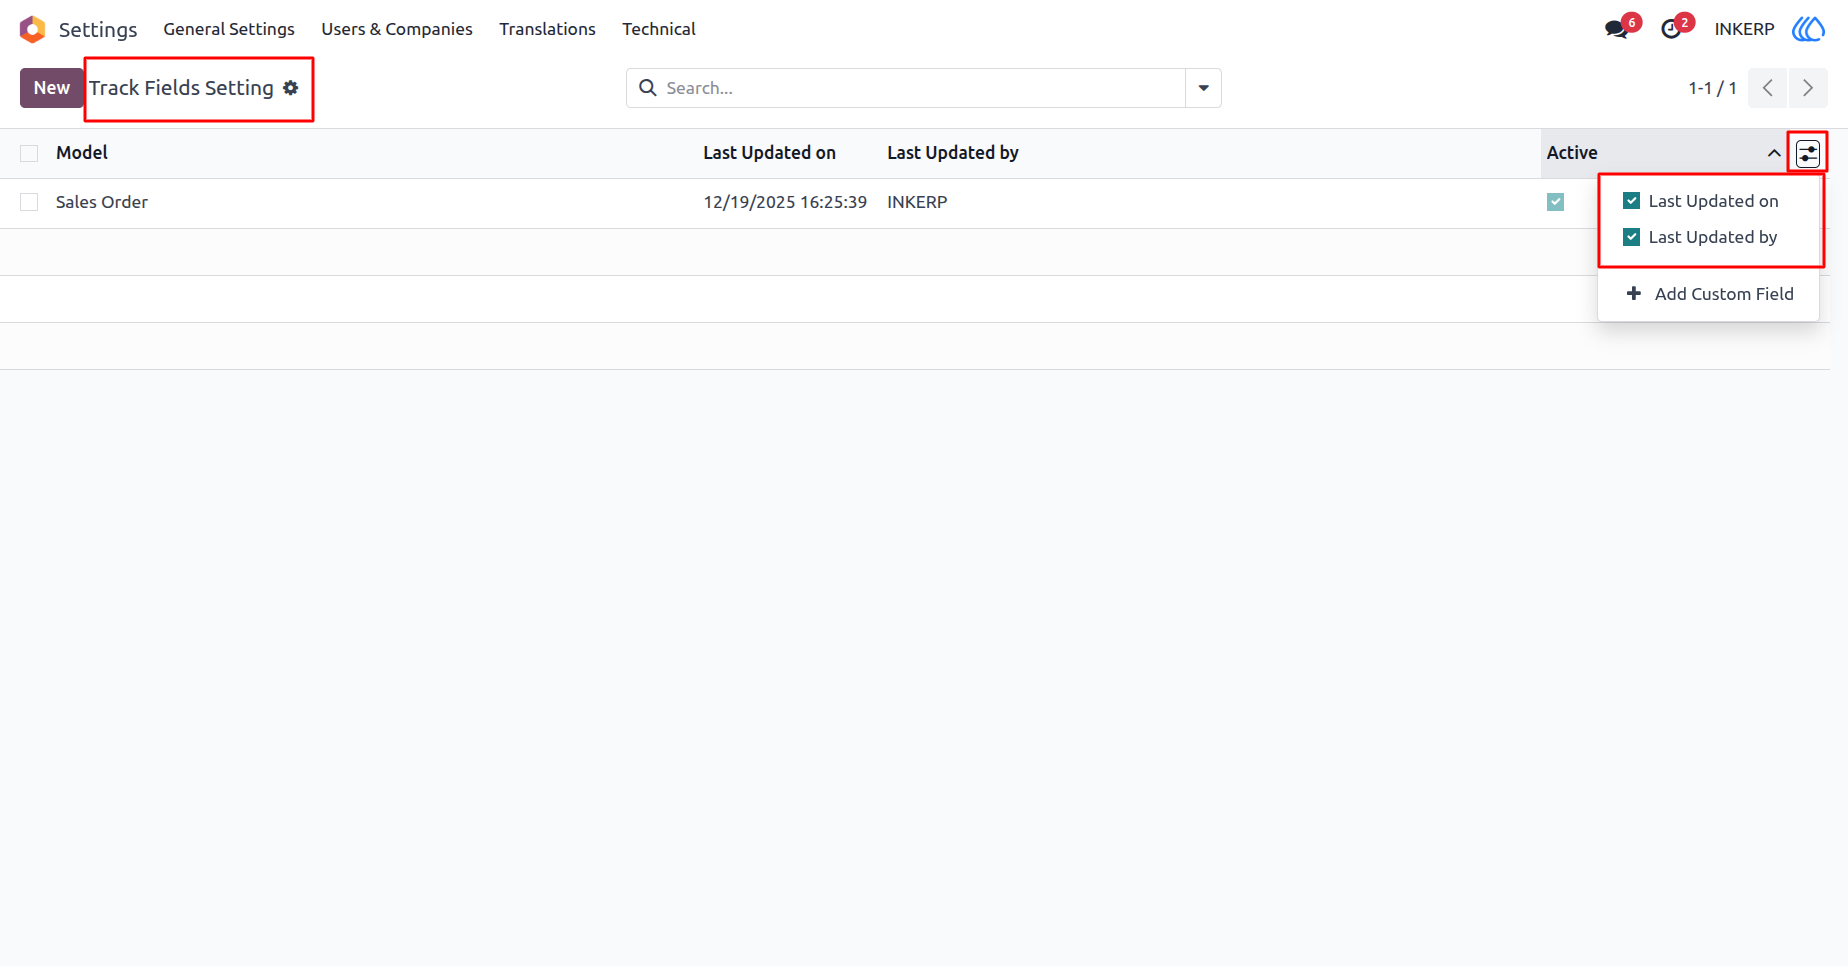Open the Technical menu
Viewport: 1848px width, 966px height.
[659, 29]
